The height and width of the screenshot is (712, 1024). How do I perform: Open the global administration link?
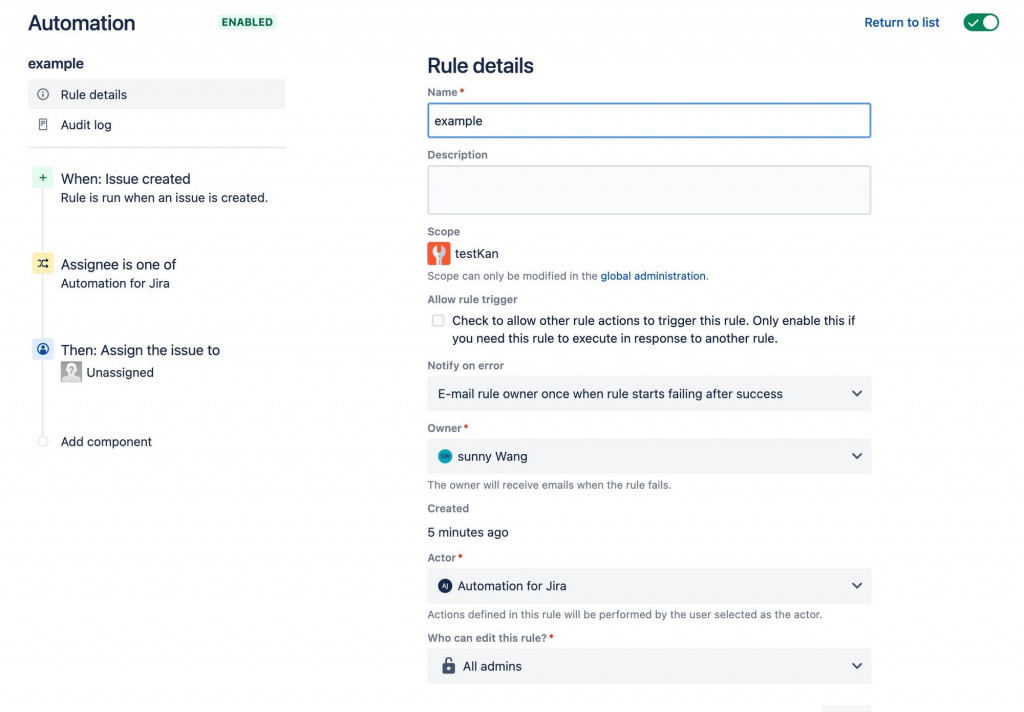click(x=653, y=276)
